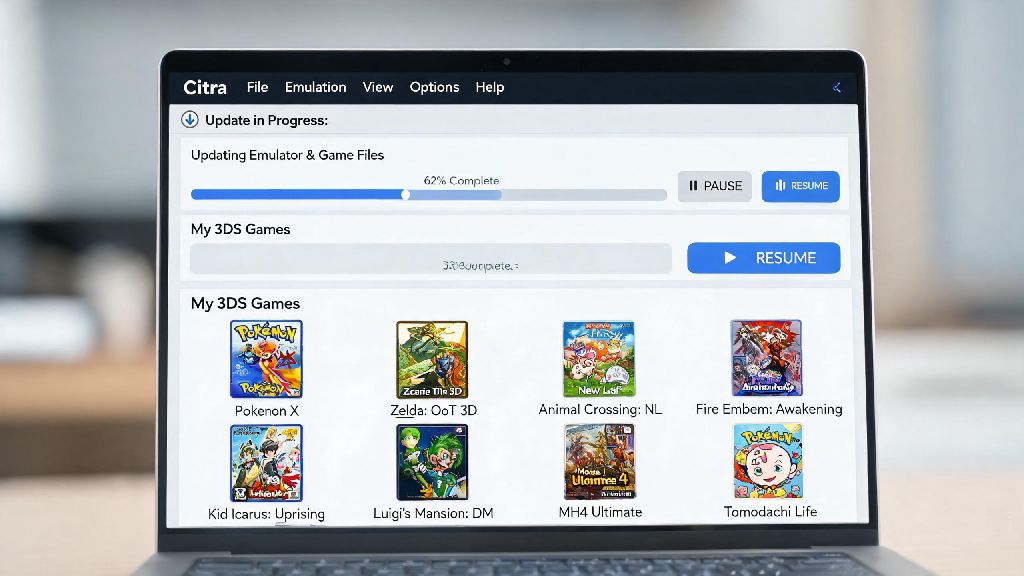Image resolution: width=1024 pixels, height=576 pixels.
Task: Open the Tomodachi Life cover art
Action: click(x=768, y=461)
